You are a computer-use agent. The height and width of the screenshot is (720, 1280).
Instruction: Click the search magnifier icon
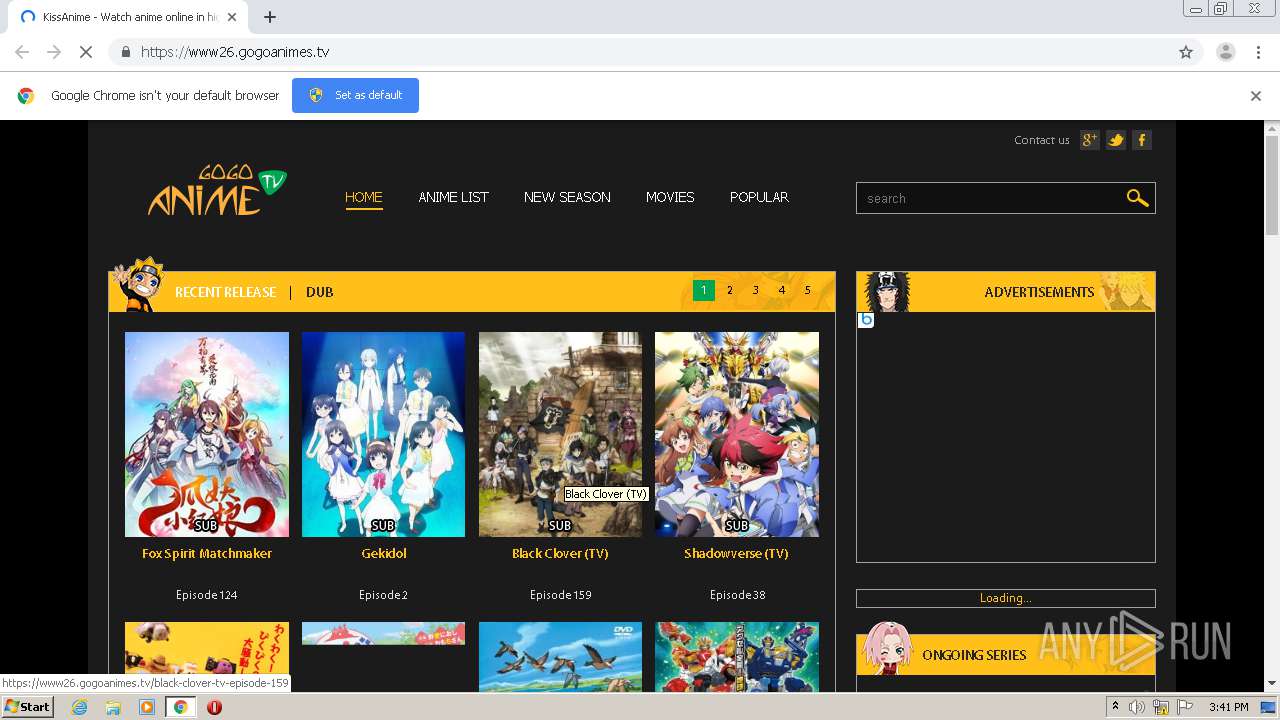coord(1137,198)
